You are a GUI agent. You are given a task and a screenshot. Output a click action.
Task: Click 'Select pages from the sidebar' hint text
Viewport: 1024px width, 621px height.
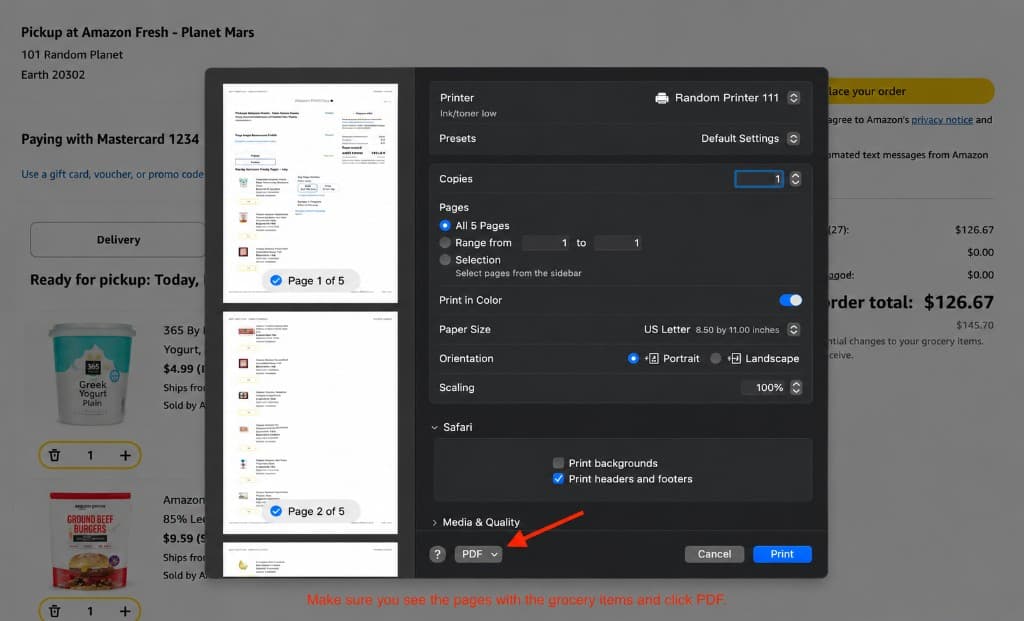(x=518, y=273)
